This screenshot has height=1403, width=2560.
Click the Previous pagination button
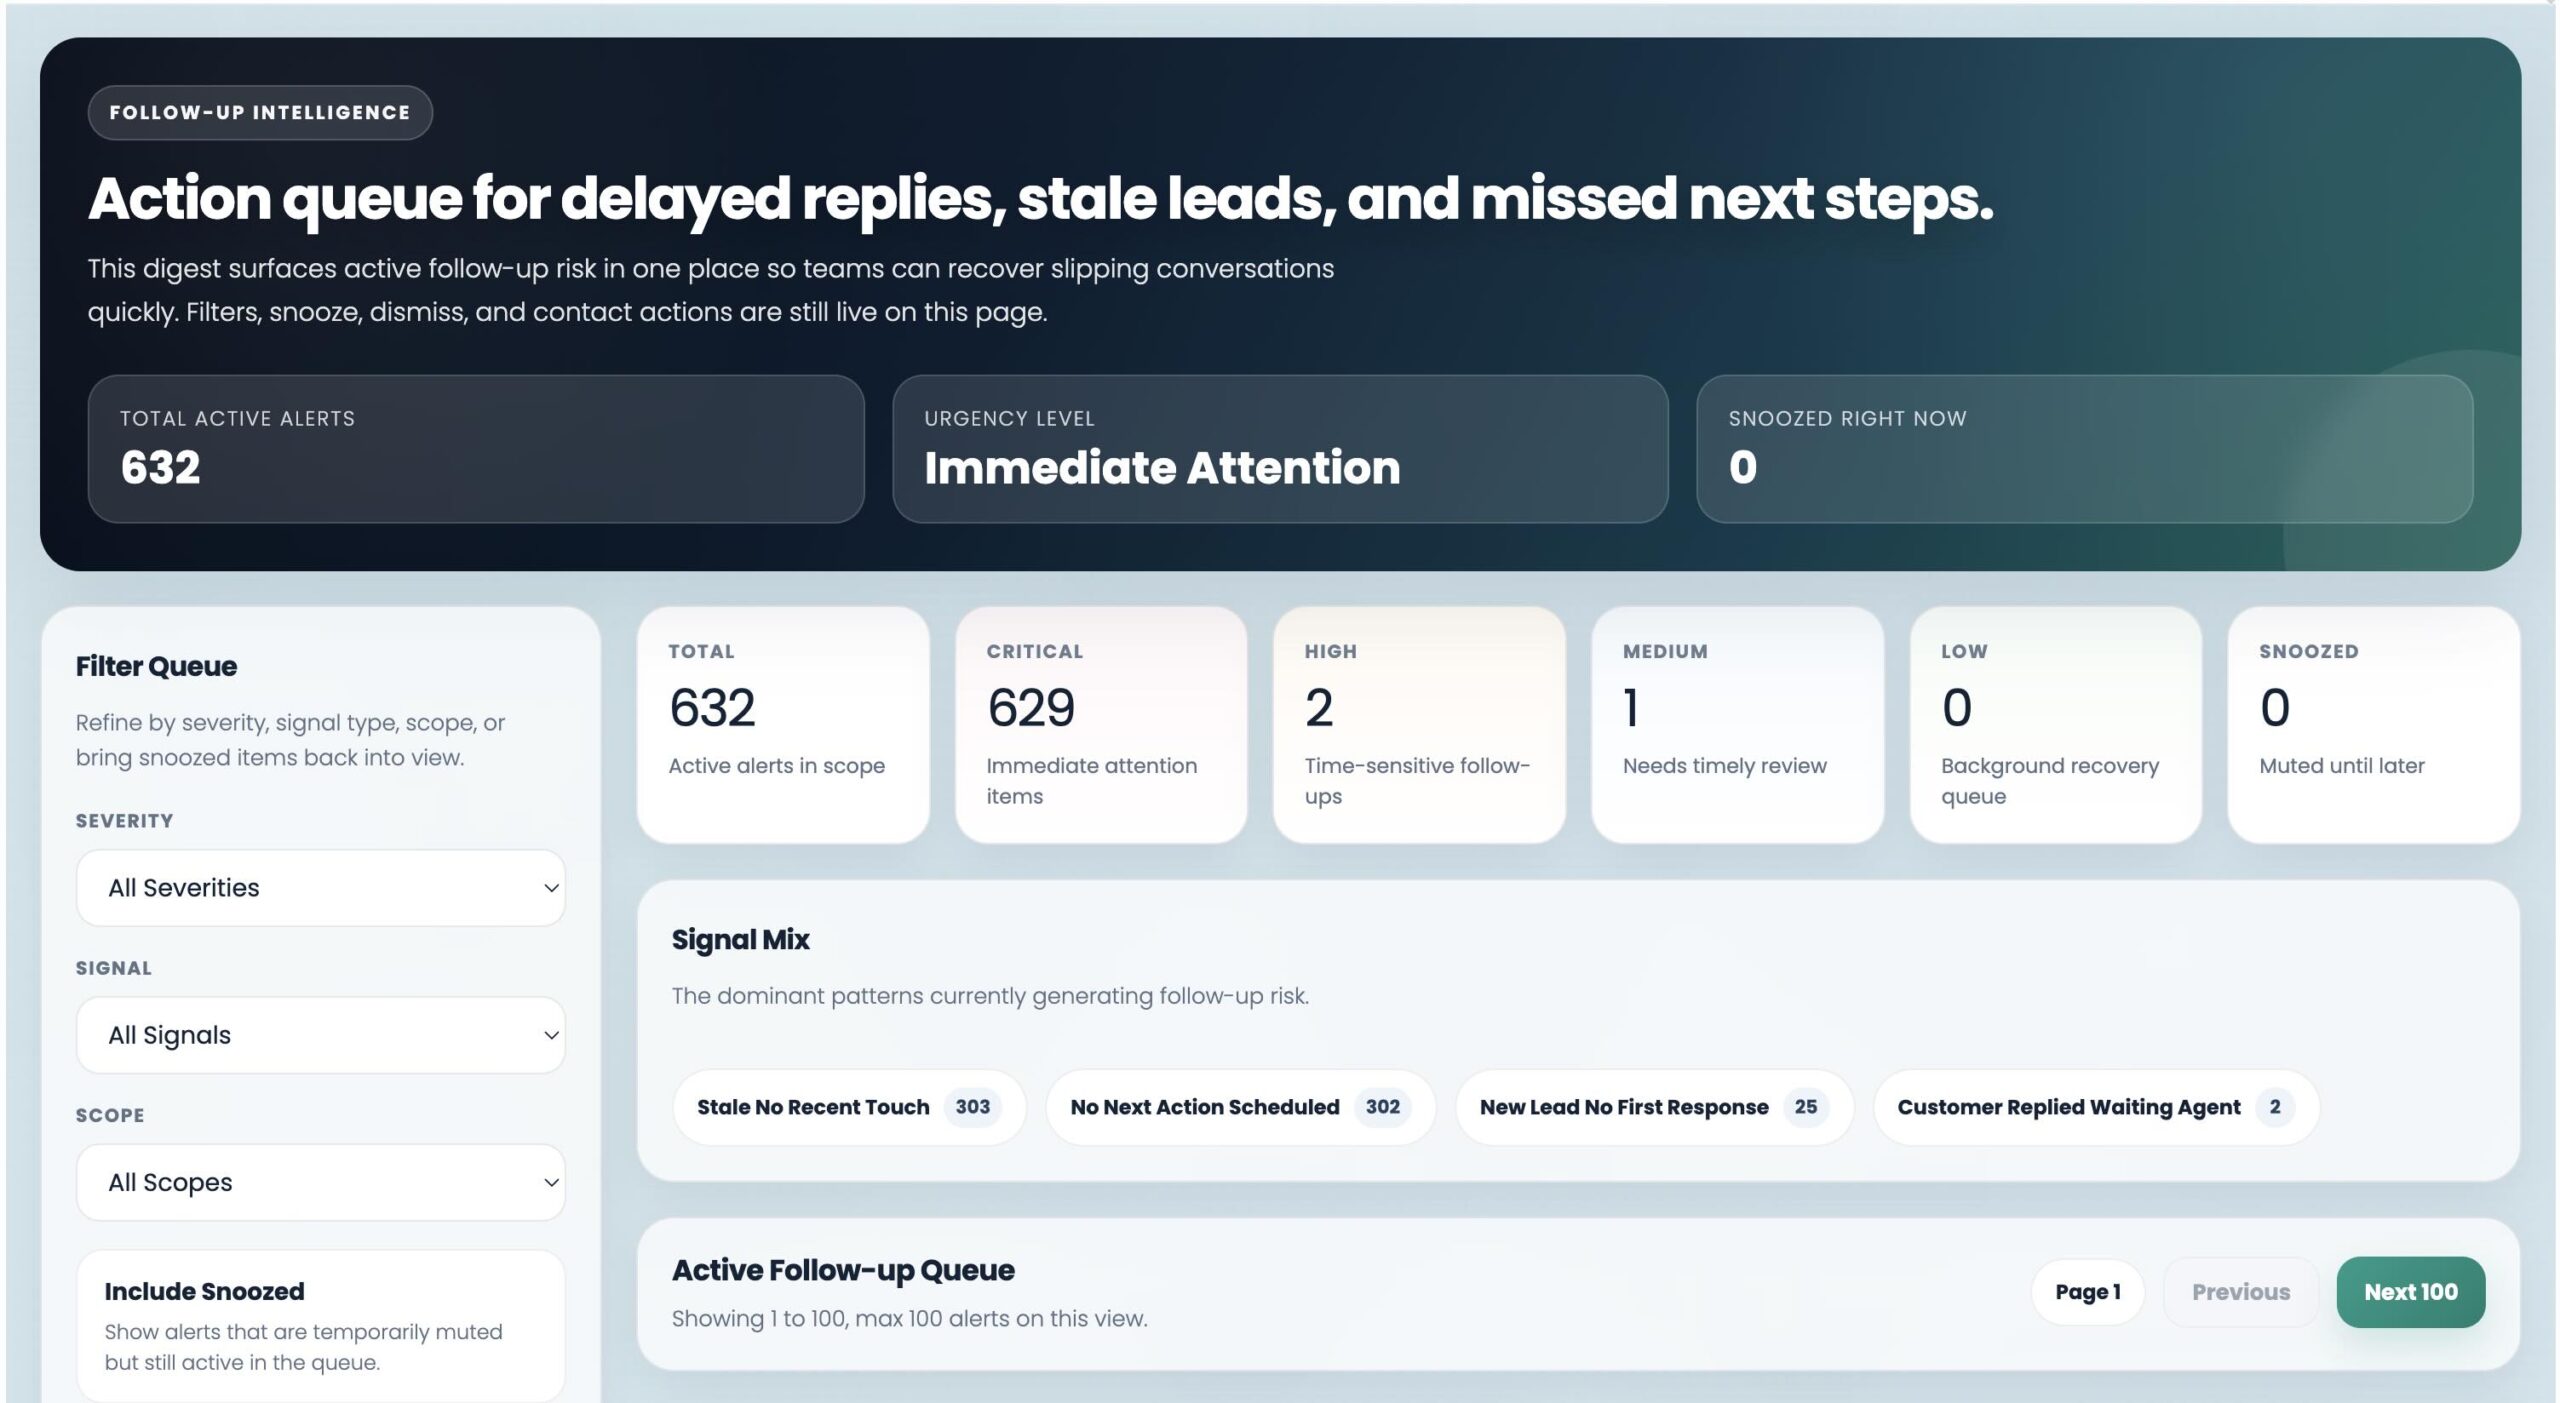(x=2240, y=1291)
